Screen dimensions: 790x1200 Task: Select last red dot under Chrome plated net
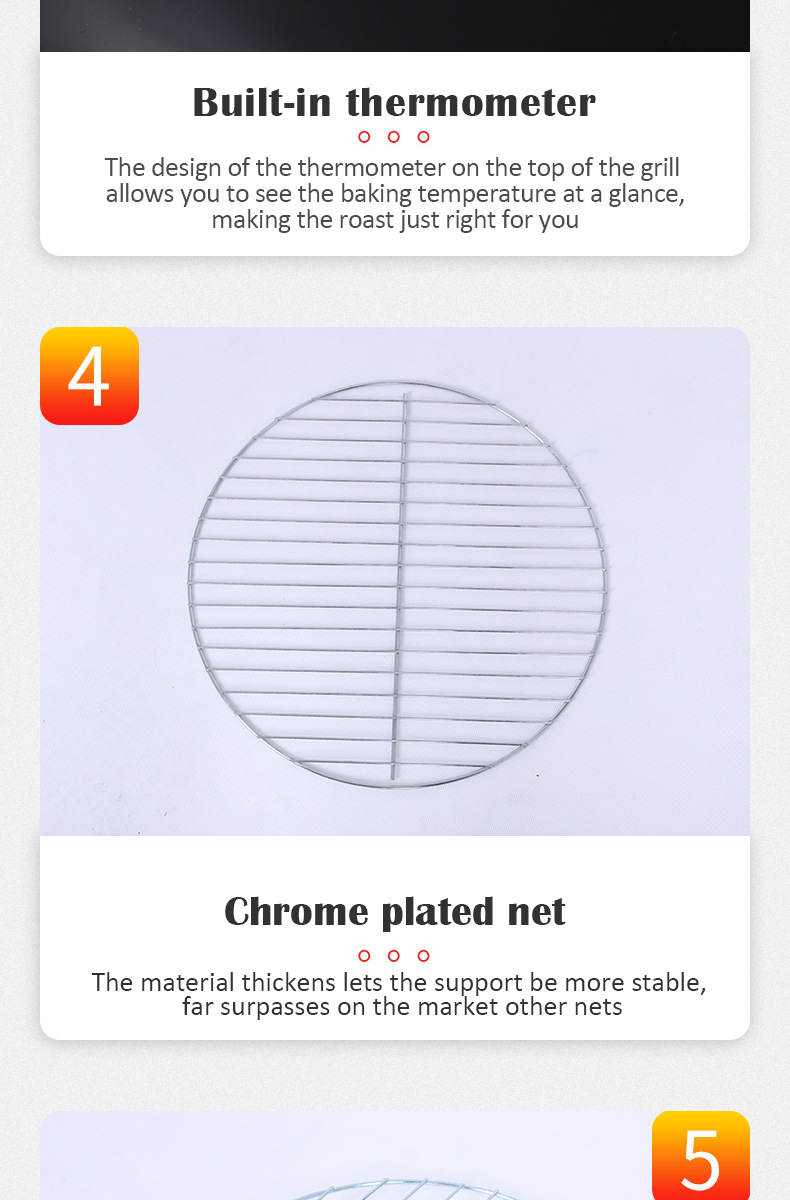click(424, 956)
